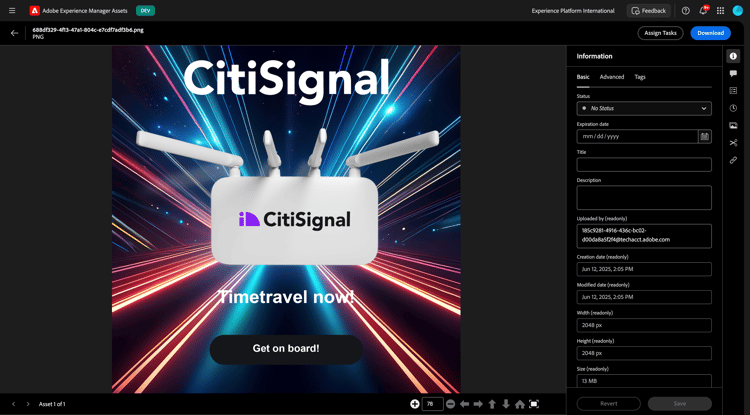This screenshot has height=415, width=750.
Task: Open the user profile avatar
Action: (738, 11)
